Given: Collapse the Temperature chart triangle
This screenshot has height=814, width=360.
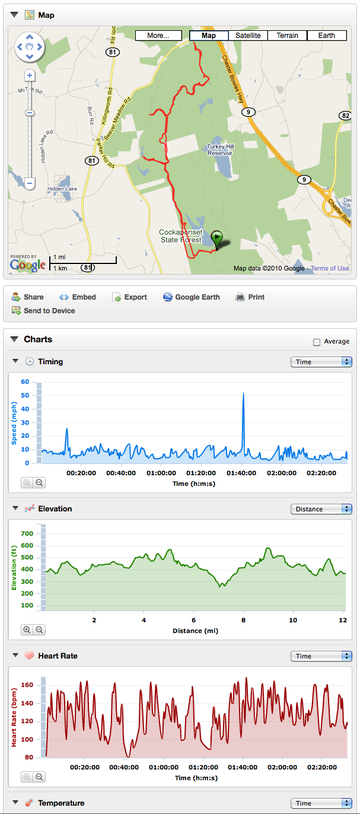Looking at the screenshot, I should coord(15,803).
